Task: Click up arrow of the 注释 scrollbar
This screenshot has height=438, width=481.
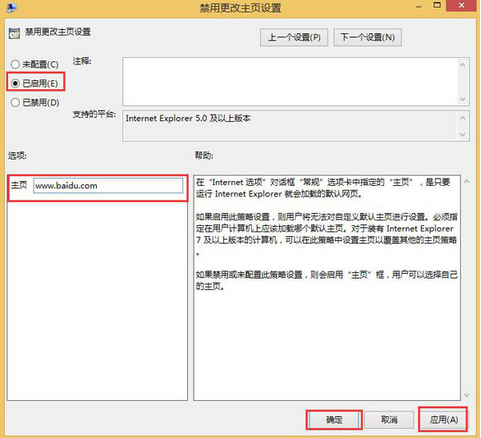Action: coord(463,65)
